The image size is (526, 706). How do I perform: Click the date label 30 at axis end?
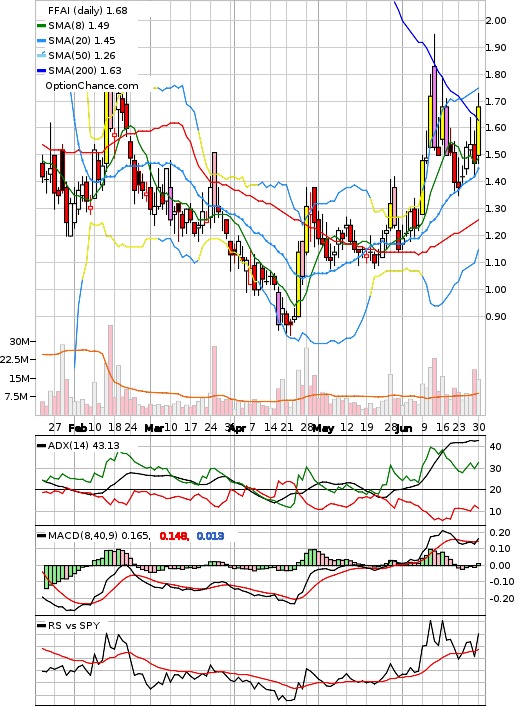click(479, 427)
